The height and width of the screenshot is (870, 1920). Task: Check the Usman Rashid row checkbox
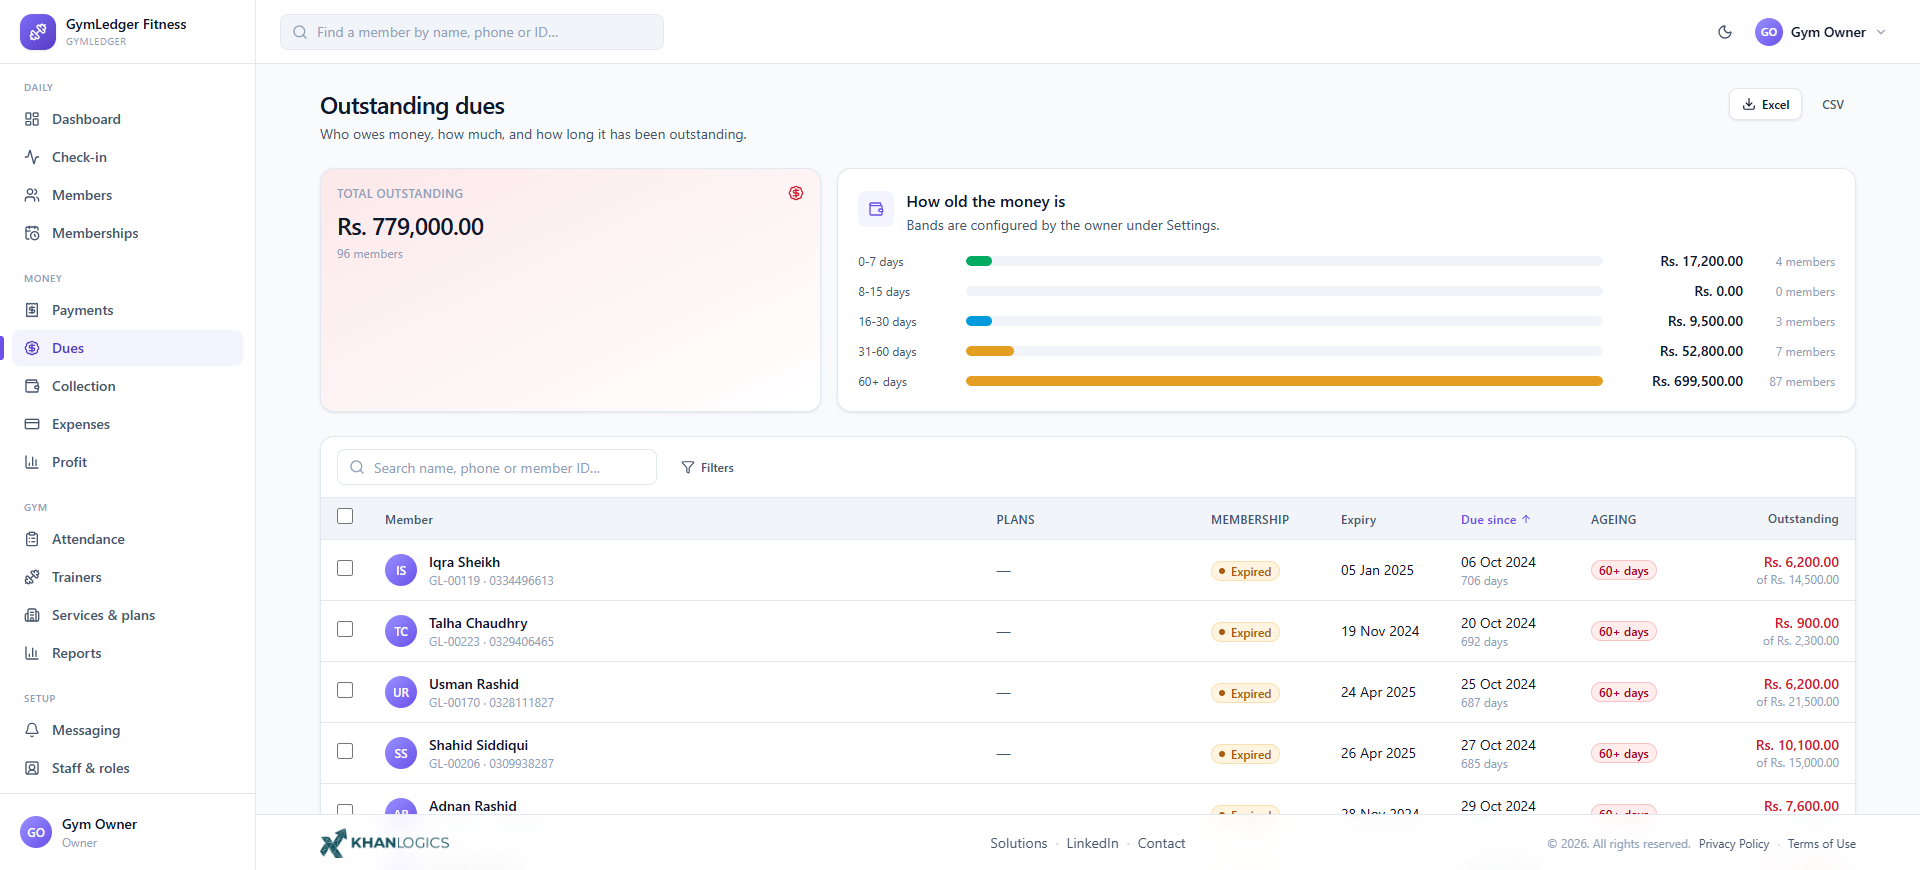(x=345, y=690)
